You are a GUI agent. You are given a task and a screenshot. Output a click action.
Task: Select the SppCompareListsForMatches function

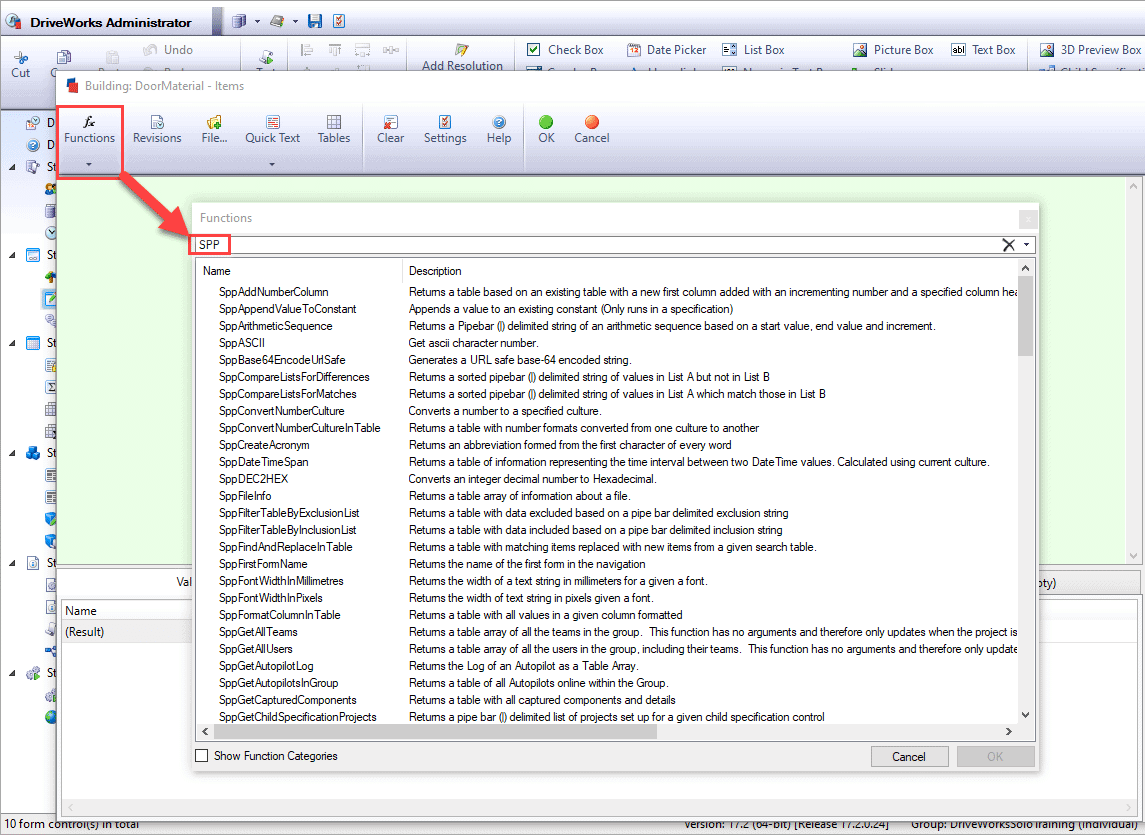pyautogui.click(x=288, y=394)
